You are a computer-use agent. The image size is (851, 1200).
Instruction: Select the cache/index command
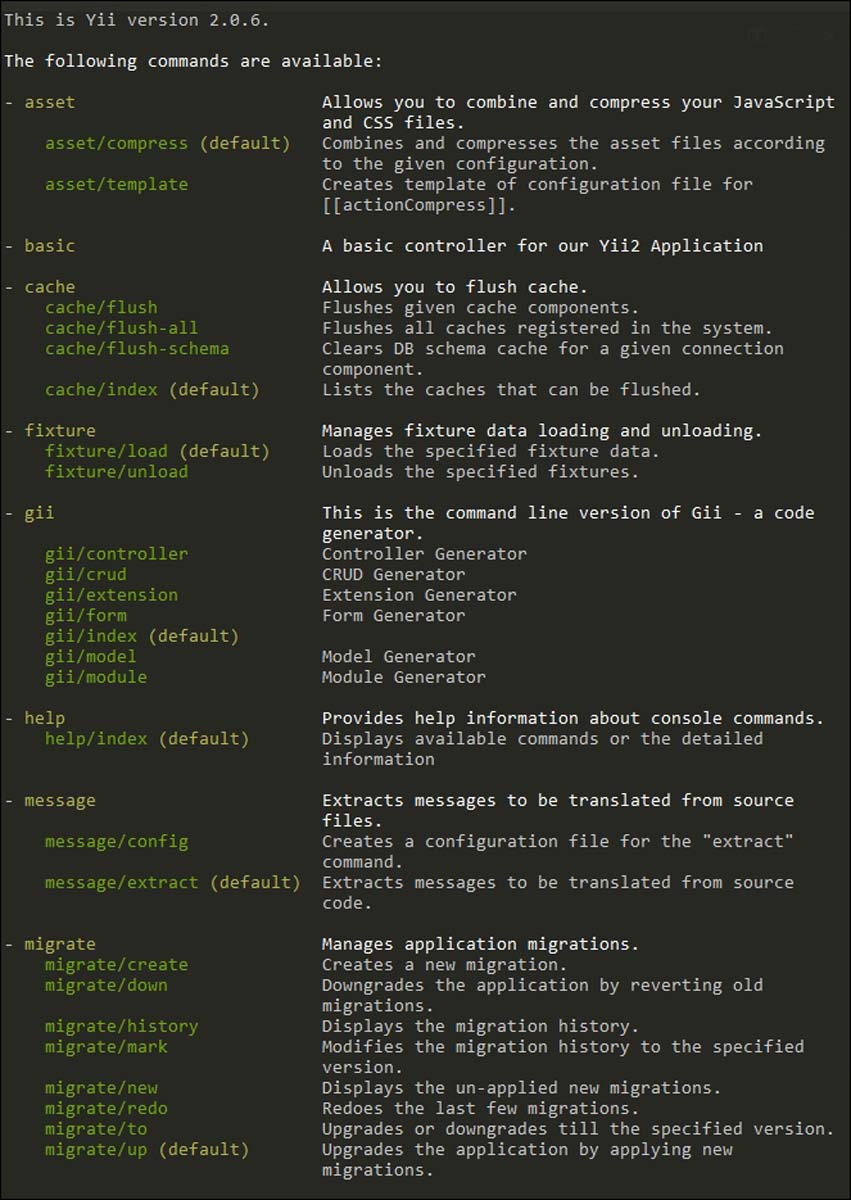coord(101,389)
